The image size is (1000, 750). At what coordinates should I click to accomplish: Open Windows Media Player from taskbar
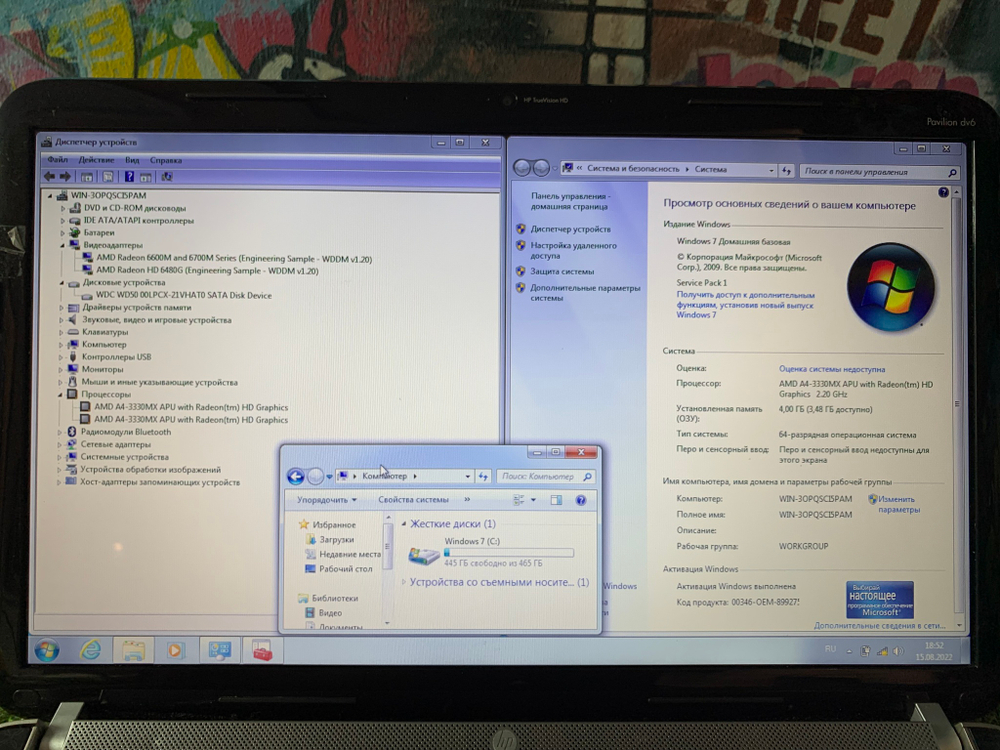click(174, 651)
